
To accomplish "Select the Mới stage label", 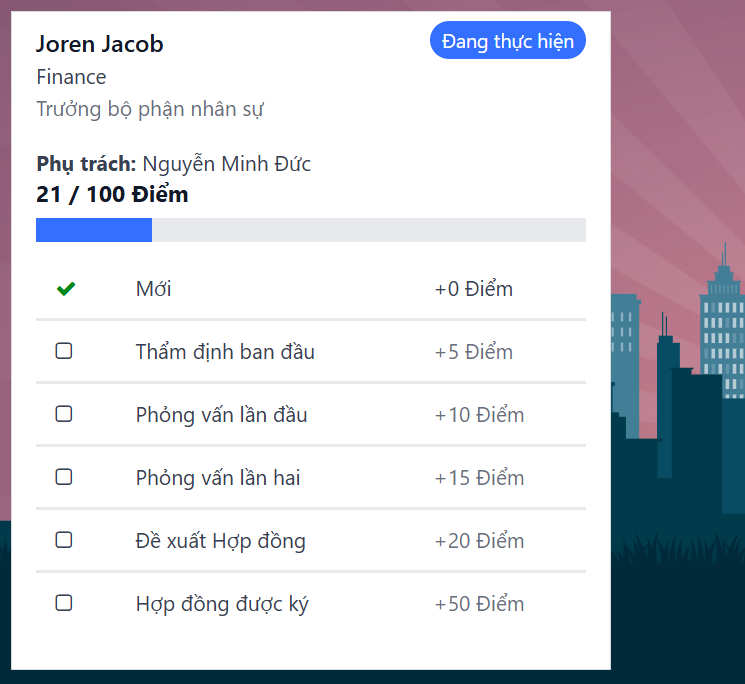I will click(153, 289).
